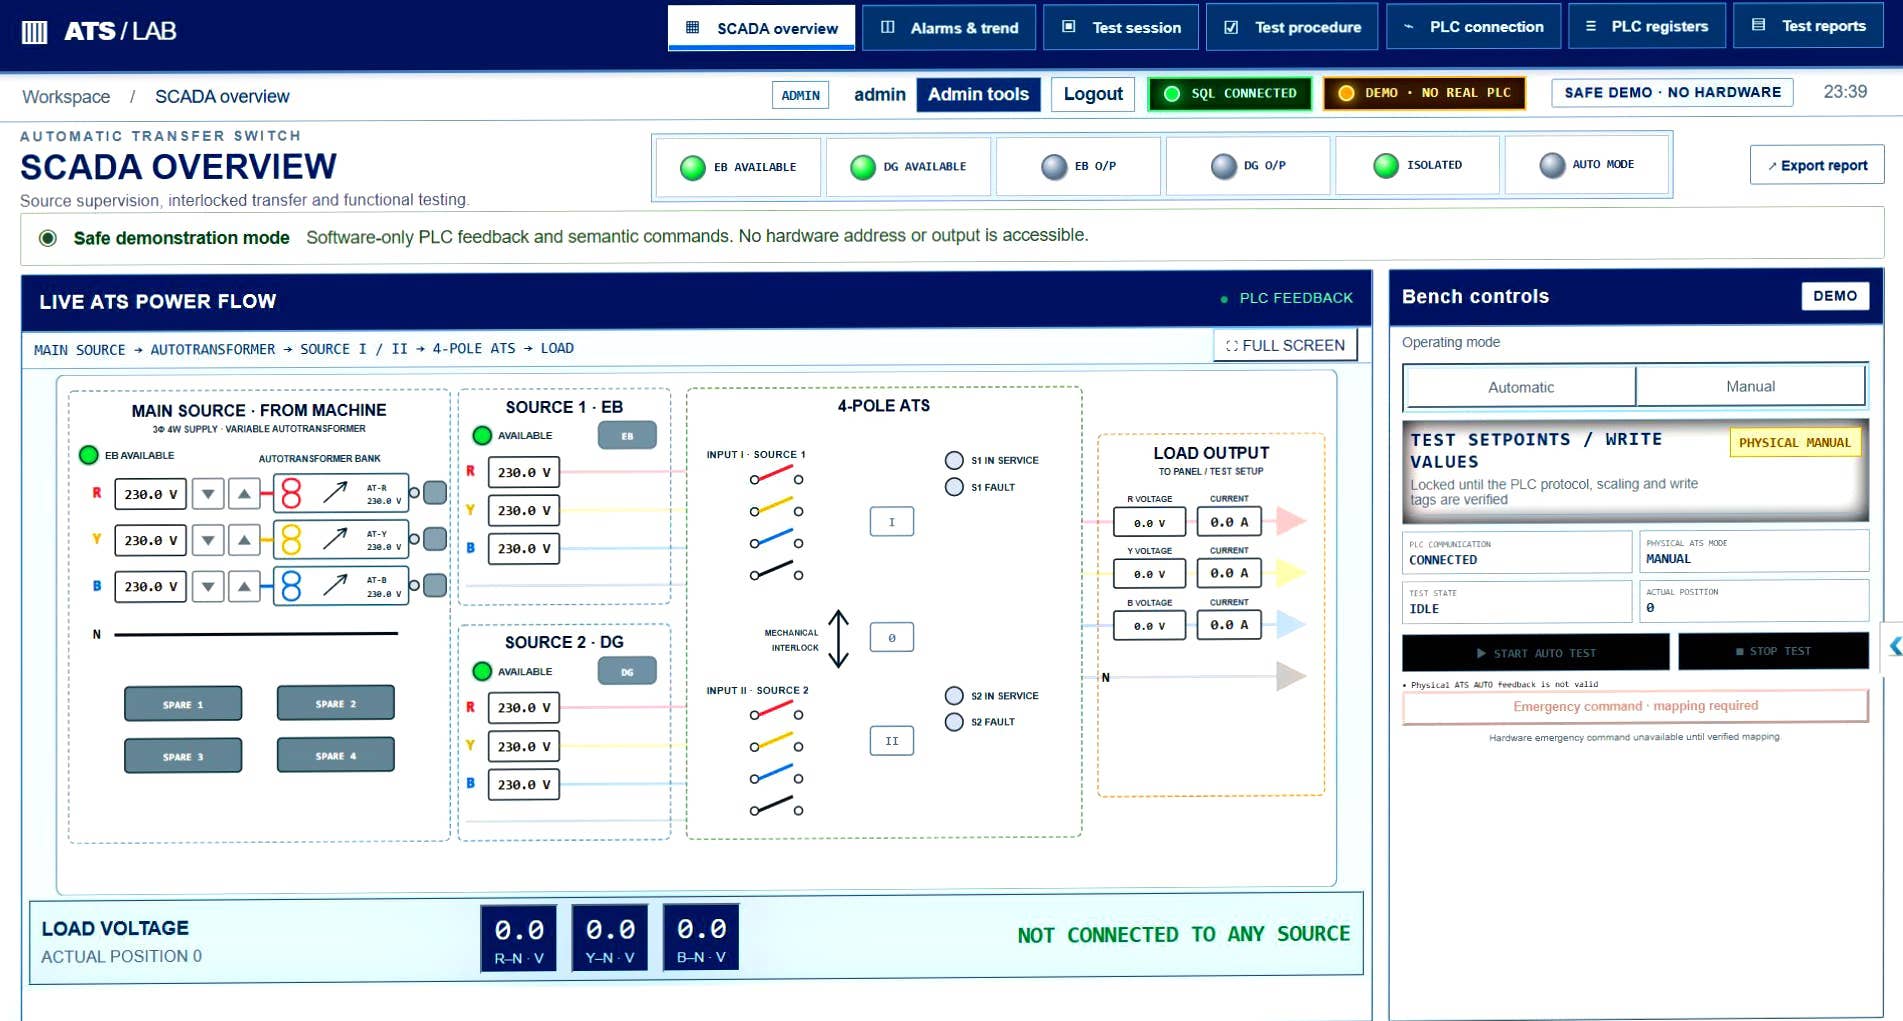1903x1021 pixels.
Task: Click the AT-B autotransformer symbol
Action: (341, 585)
